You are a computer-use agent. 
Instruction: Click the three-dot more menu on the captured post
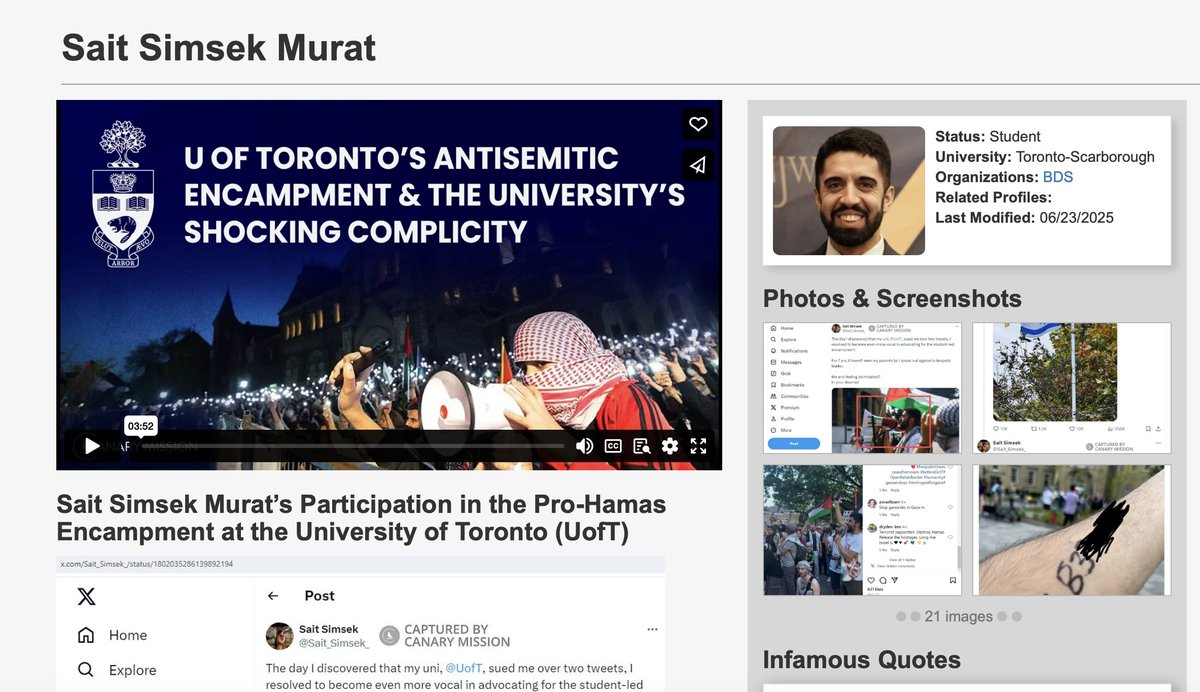[652, 629]
